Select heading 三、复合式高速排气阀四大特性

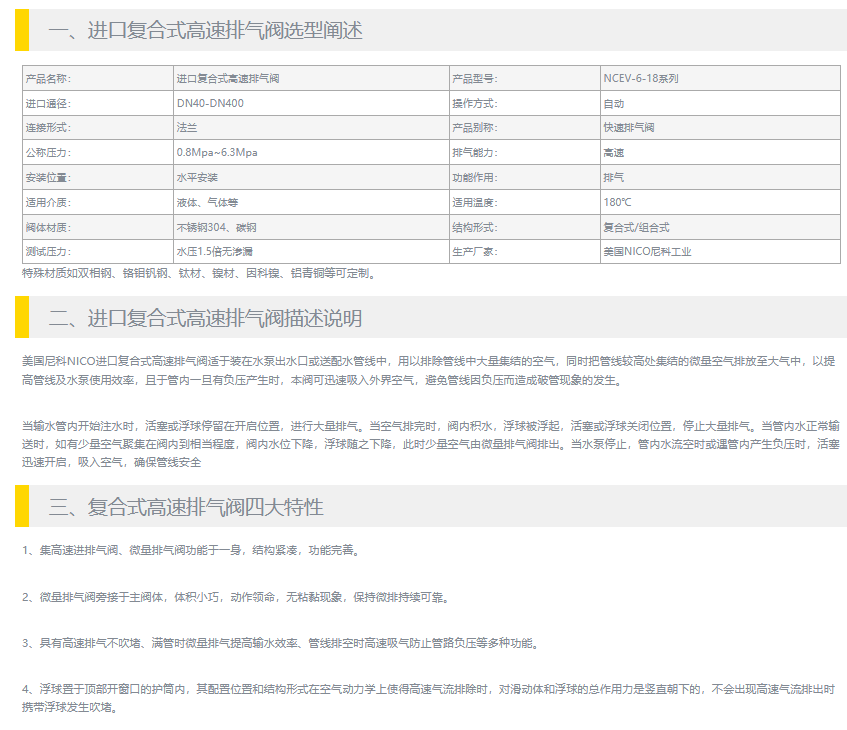186,507
